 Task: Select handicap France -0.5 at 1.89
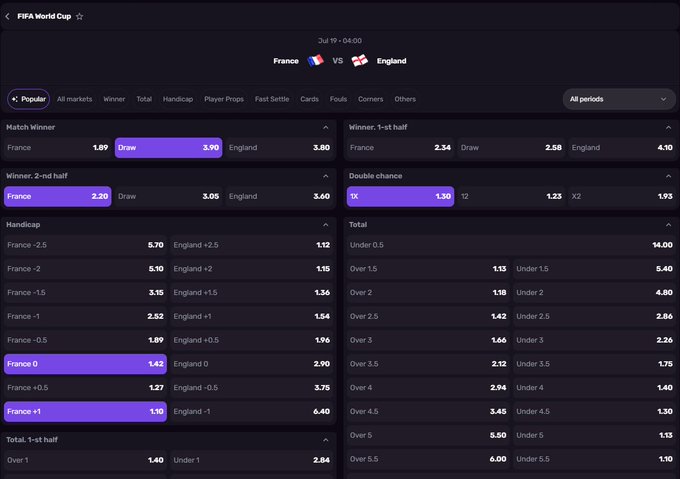click(x=85, y=340)
